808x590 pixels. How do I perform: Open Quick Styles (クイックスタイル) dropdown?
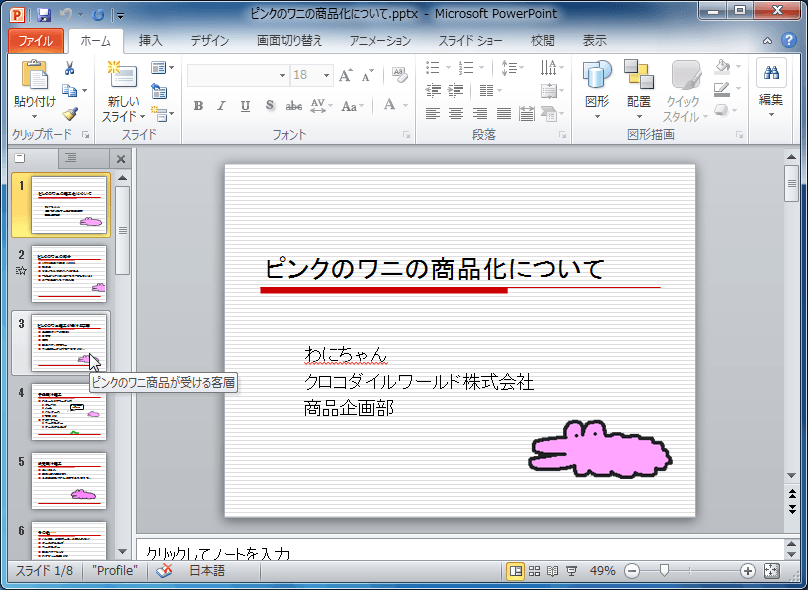[685, 92]
